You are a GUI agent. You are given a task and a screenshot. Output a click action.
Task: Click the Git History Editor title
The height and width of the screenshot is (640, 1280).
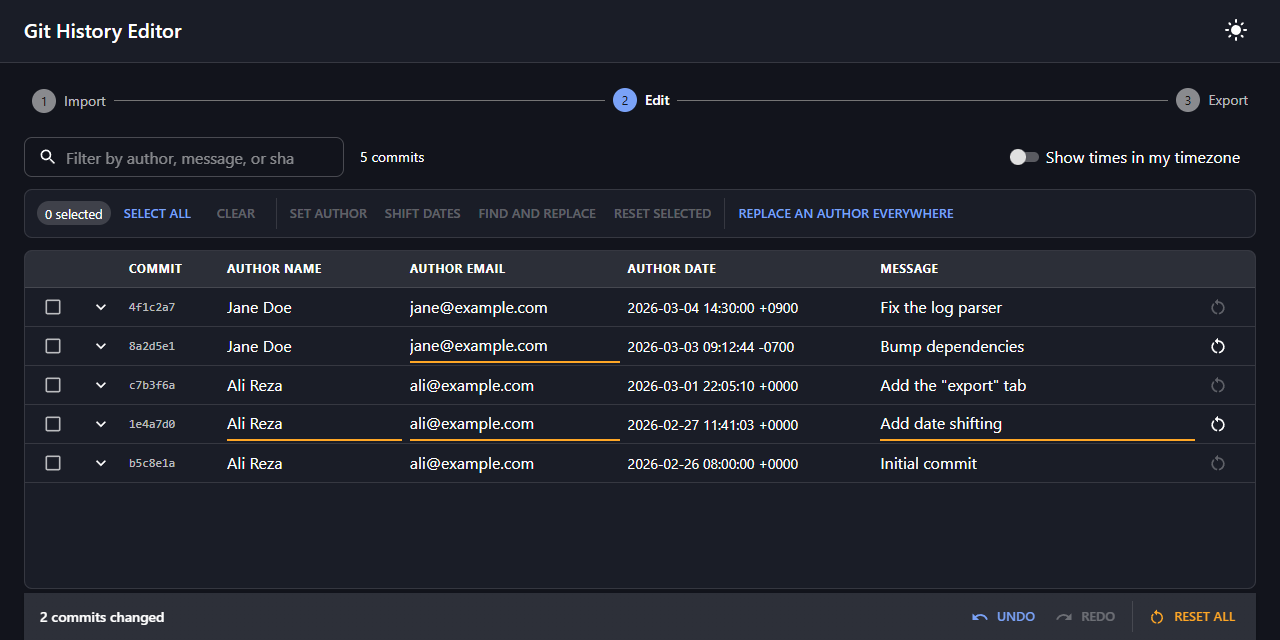pos(103,31)
